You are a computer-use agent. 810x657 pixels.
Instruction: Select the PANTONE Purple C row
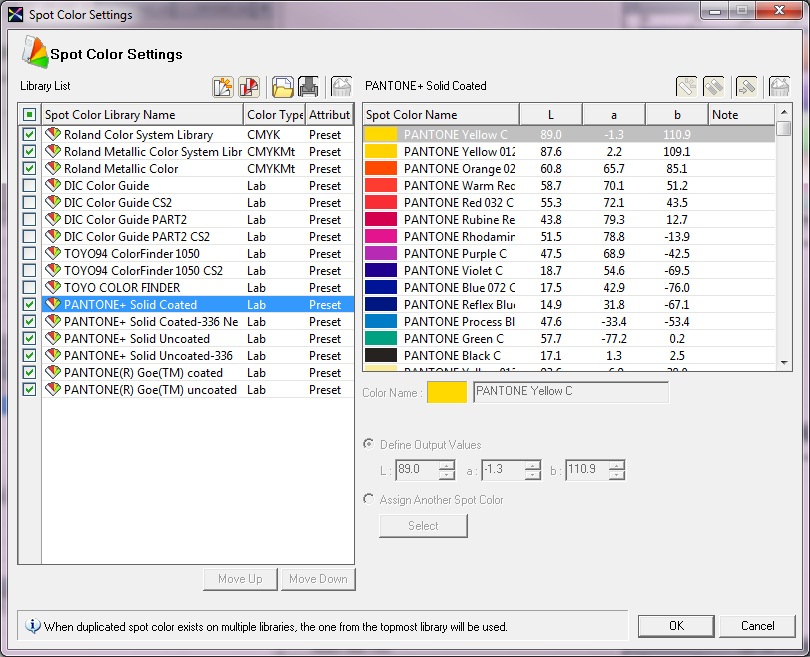(569, 254)
